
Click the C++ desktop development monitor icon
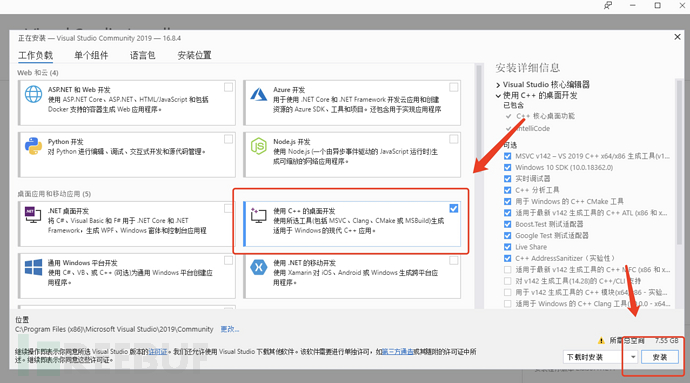coord(258,215)
